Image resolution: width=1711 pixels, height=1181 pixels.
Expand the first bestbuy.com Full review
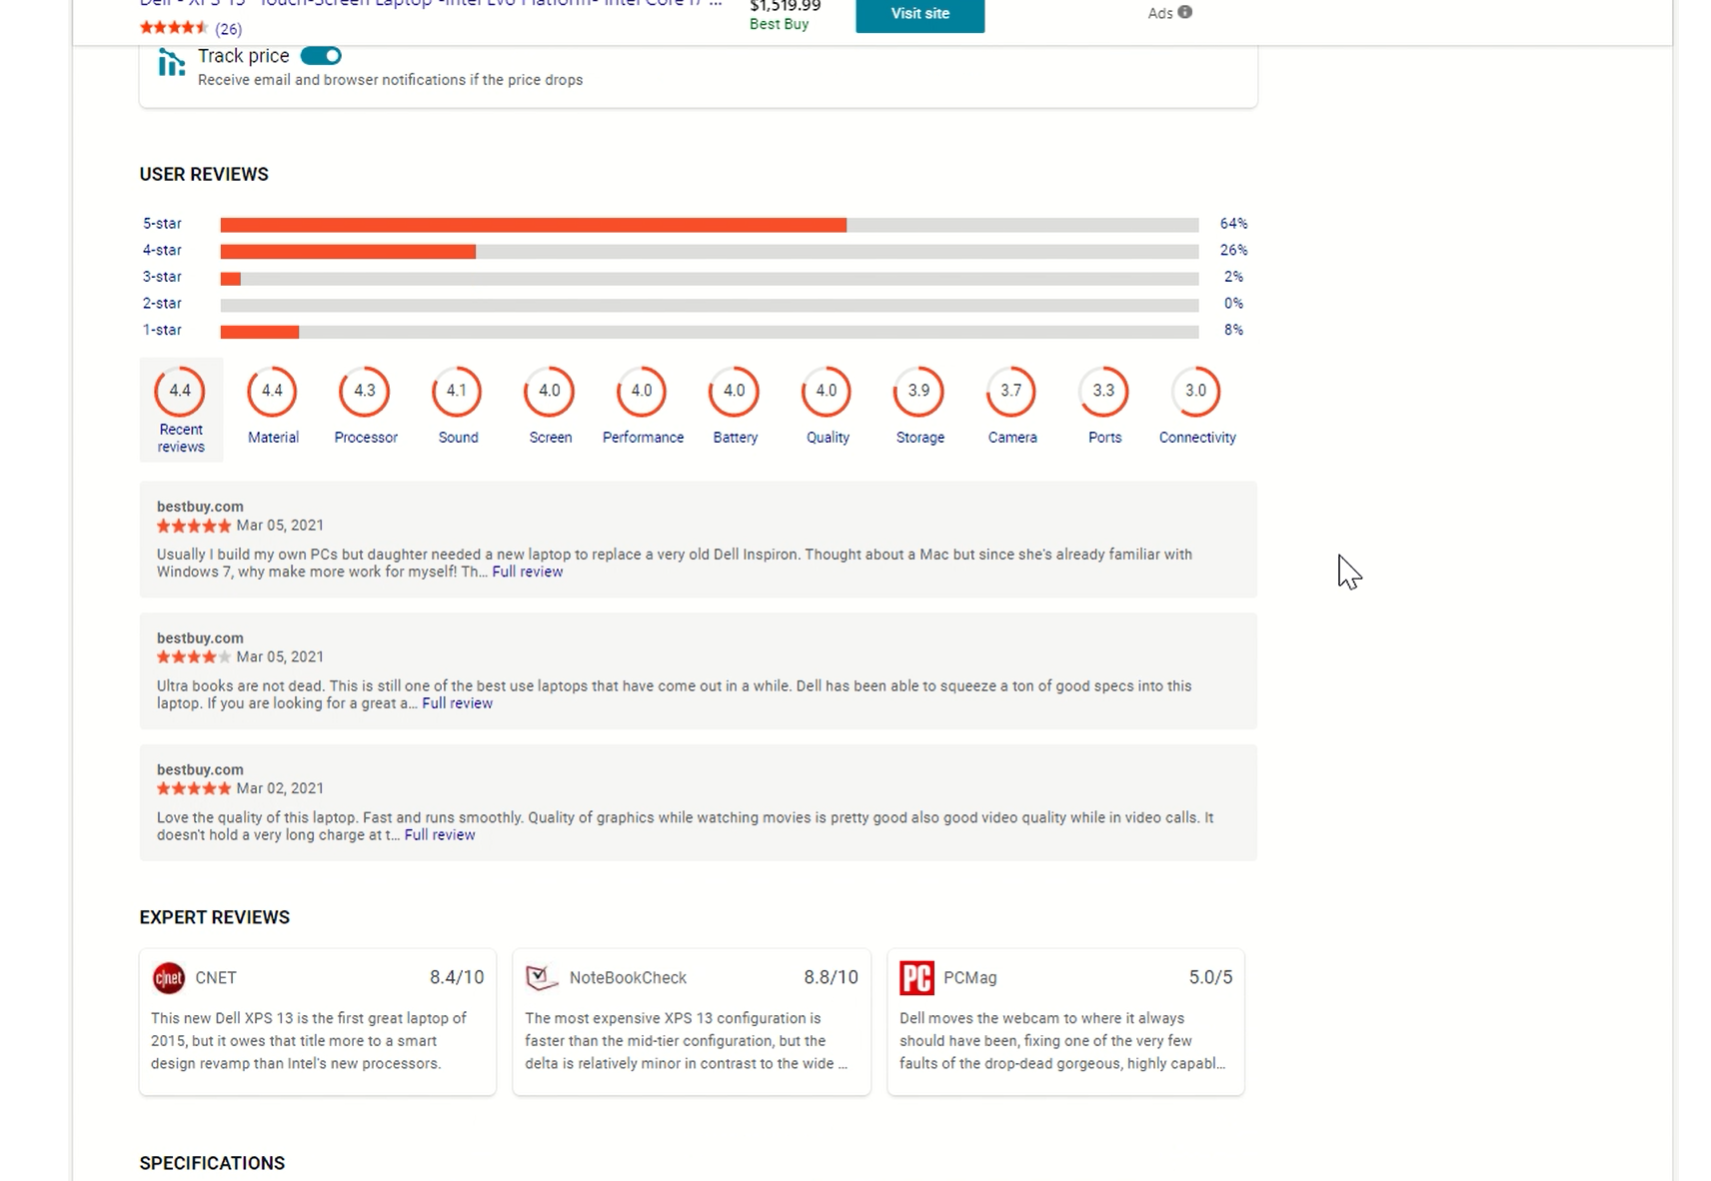(x=528, y=571)
